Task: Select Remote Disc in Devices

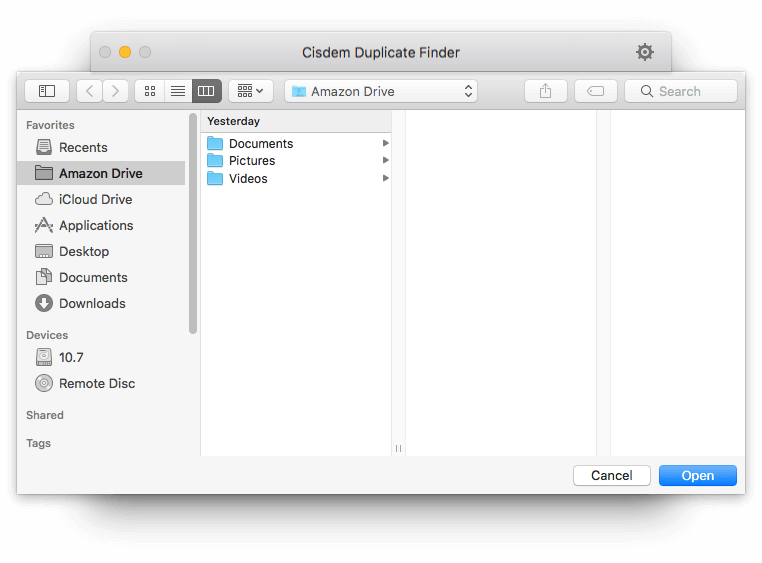Action: [101, 383]
